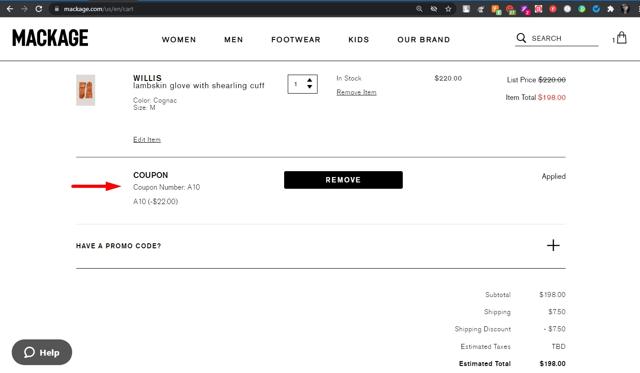Open the WILLIS product title
640x373 pixels.
pyautogui.click(x=147, y=78)
